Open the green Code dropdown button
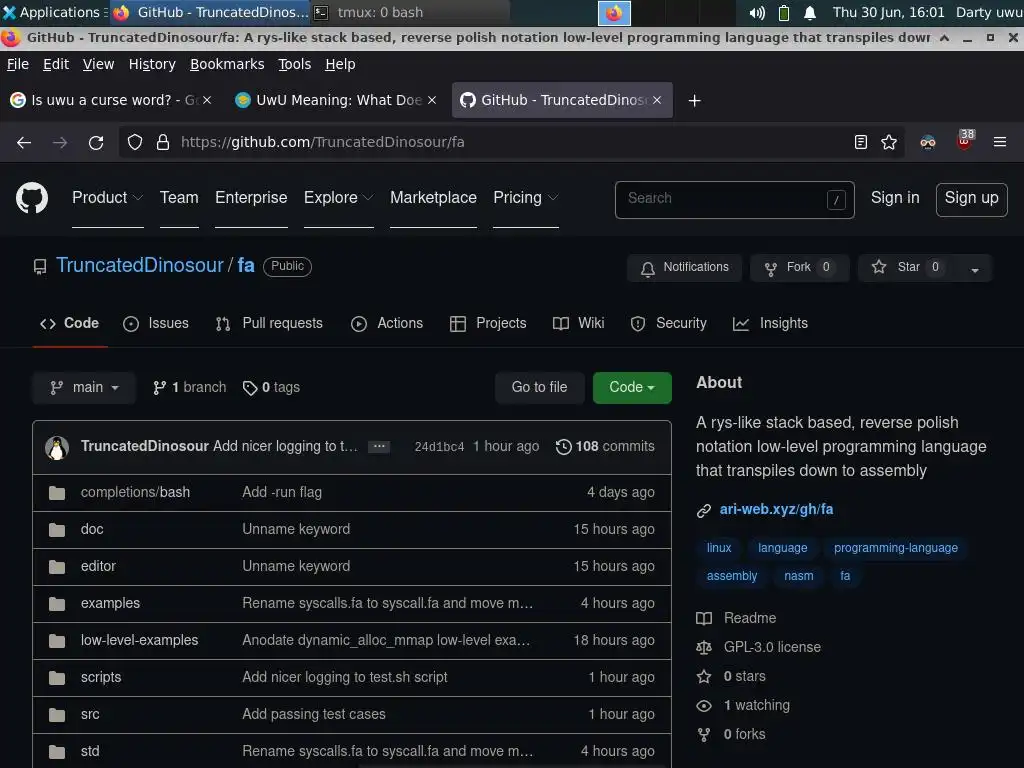1024x768 pixels. point(632,388)
